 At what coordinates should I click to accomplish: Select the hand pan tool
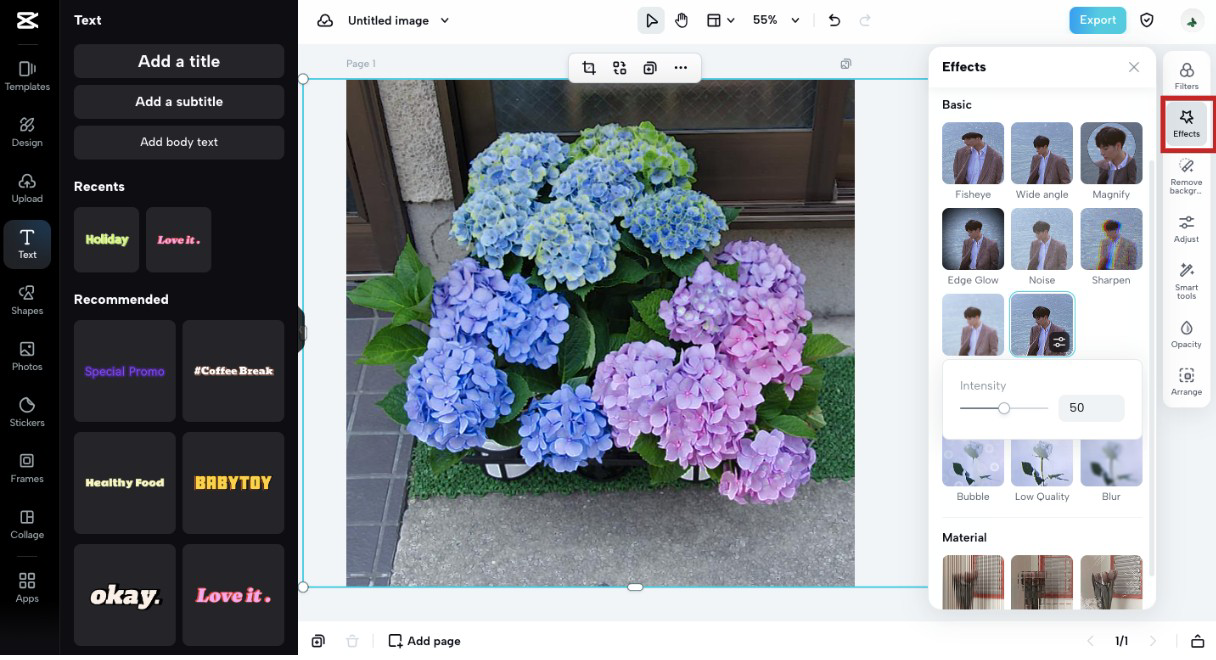coord(681,20)
